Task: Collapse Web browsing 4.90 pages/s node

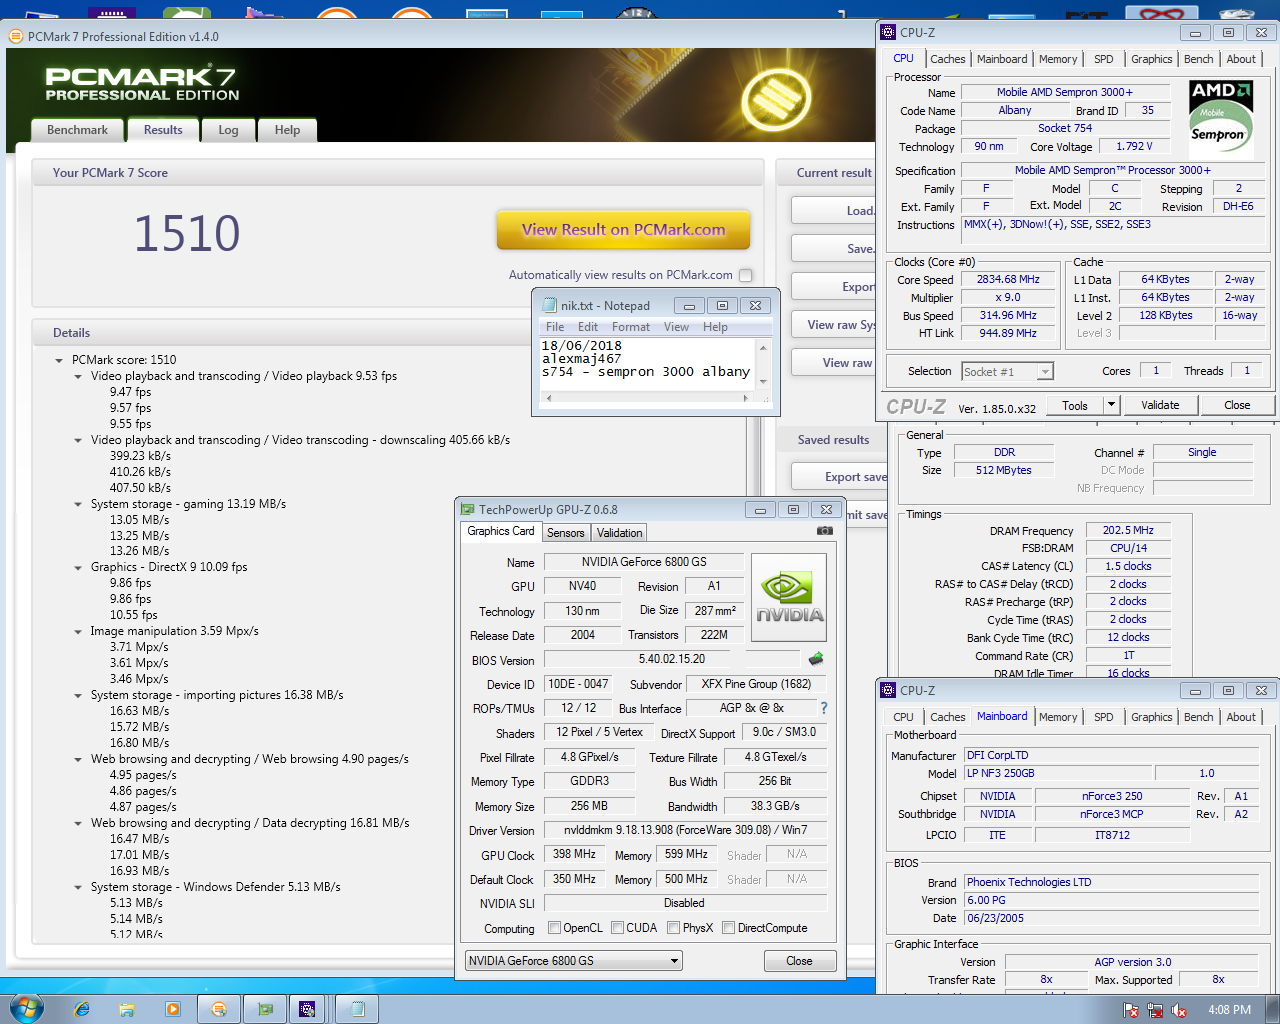Action: click(x=78, y=760)
